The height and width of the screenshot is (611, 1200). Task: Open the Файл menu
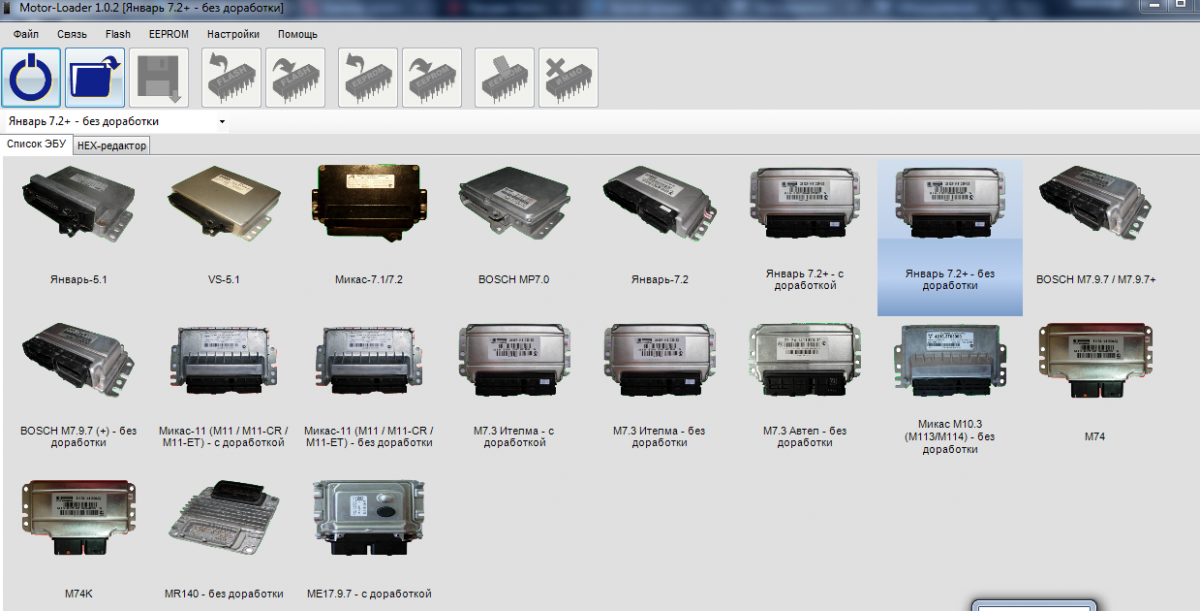coord(26,34)
